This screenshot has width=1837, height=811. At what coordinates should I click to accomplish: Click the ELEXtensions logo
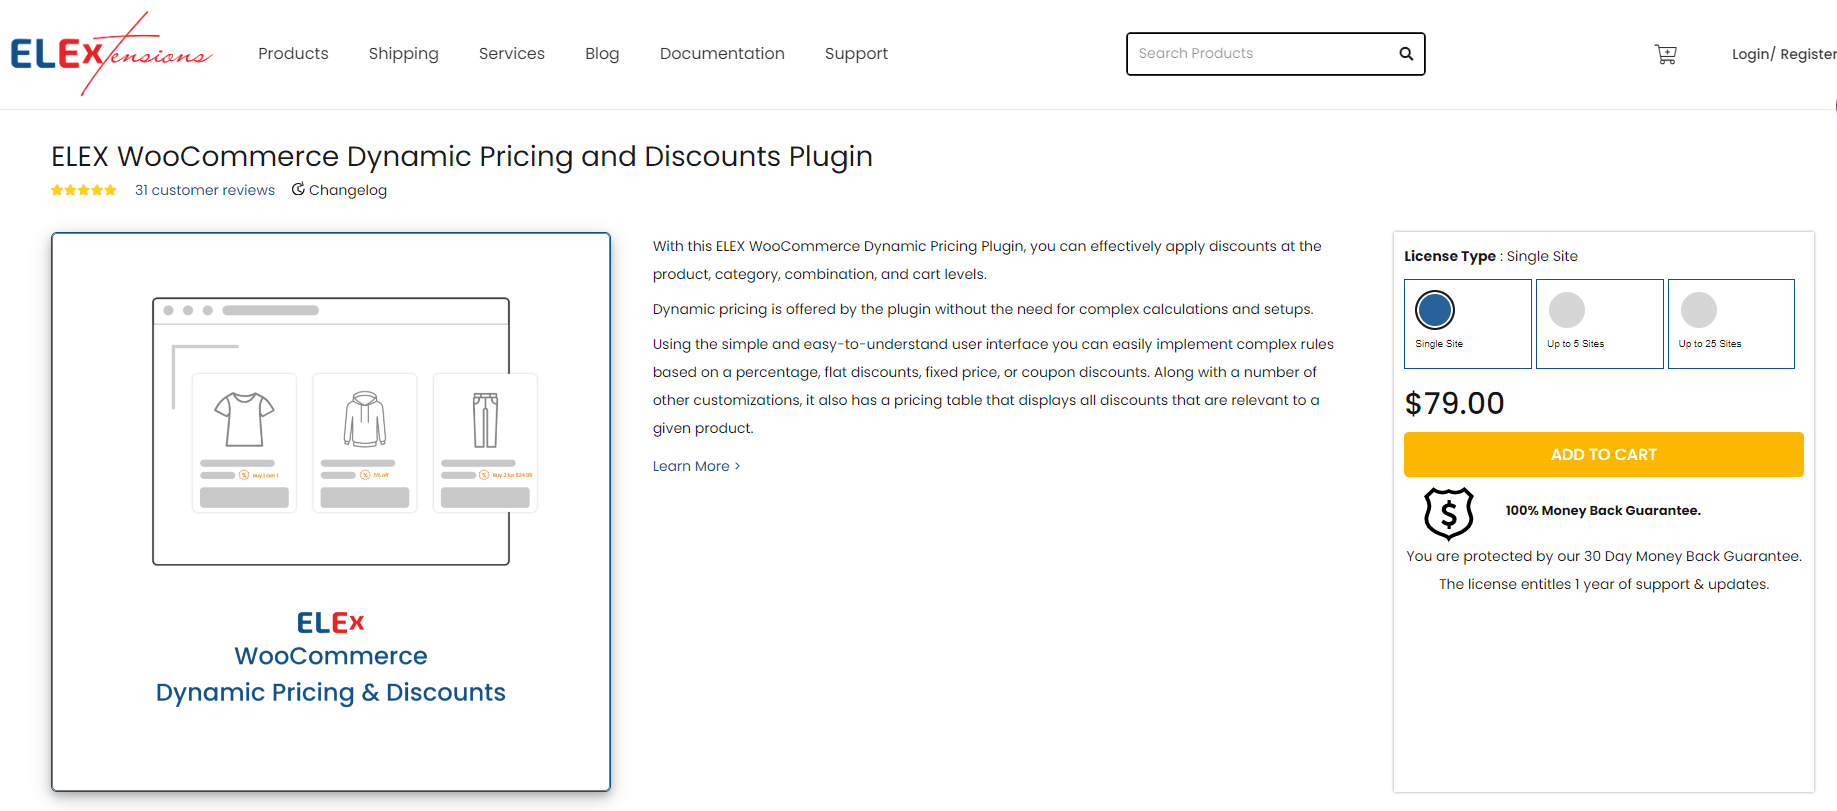110,53
